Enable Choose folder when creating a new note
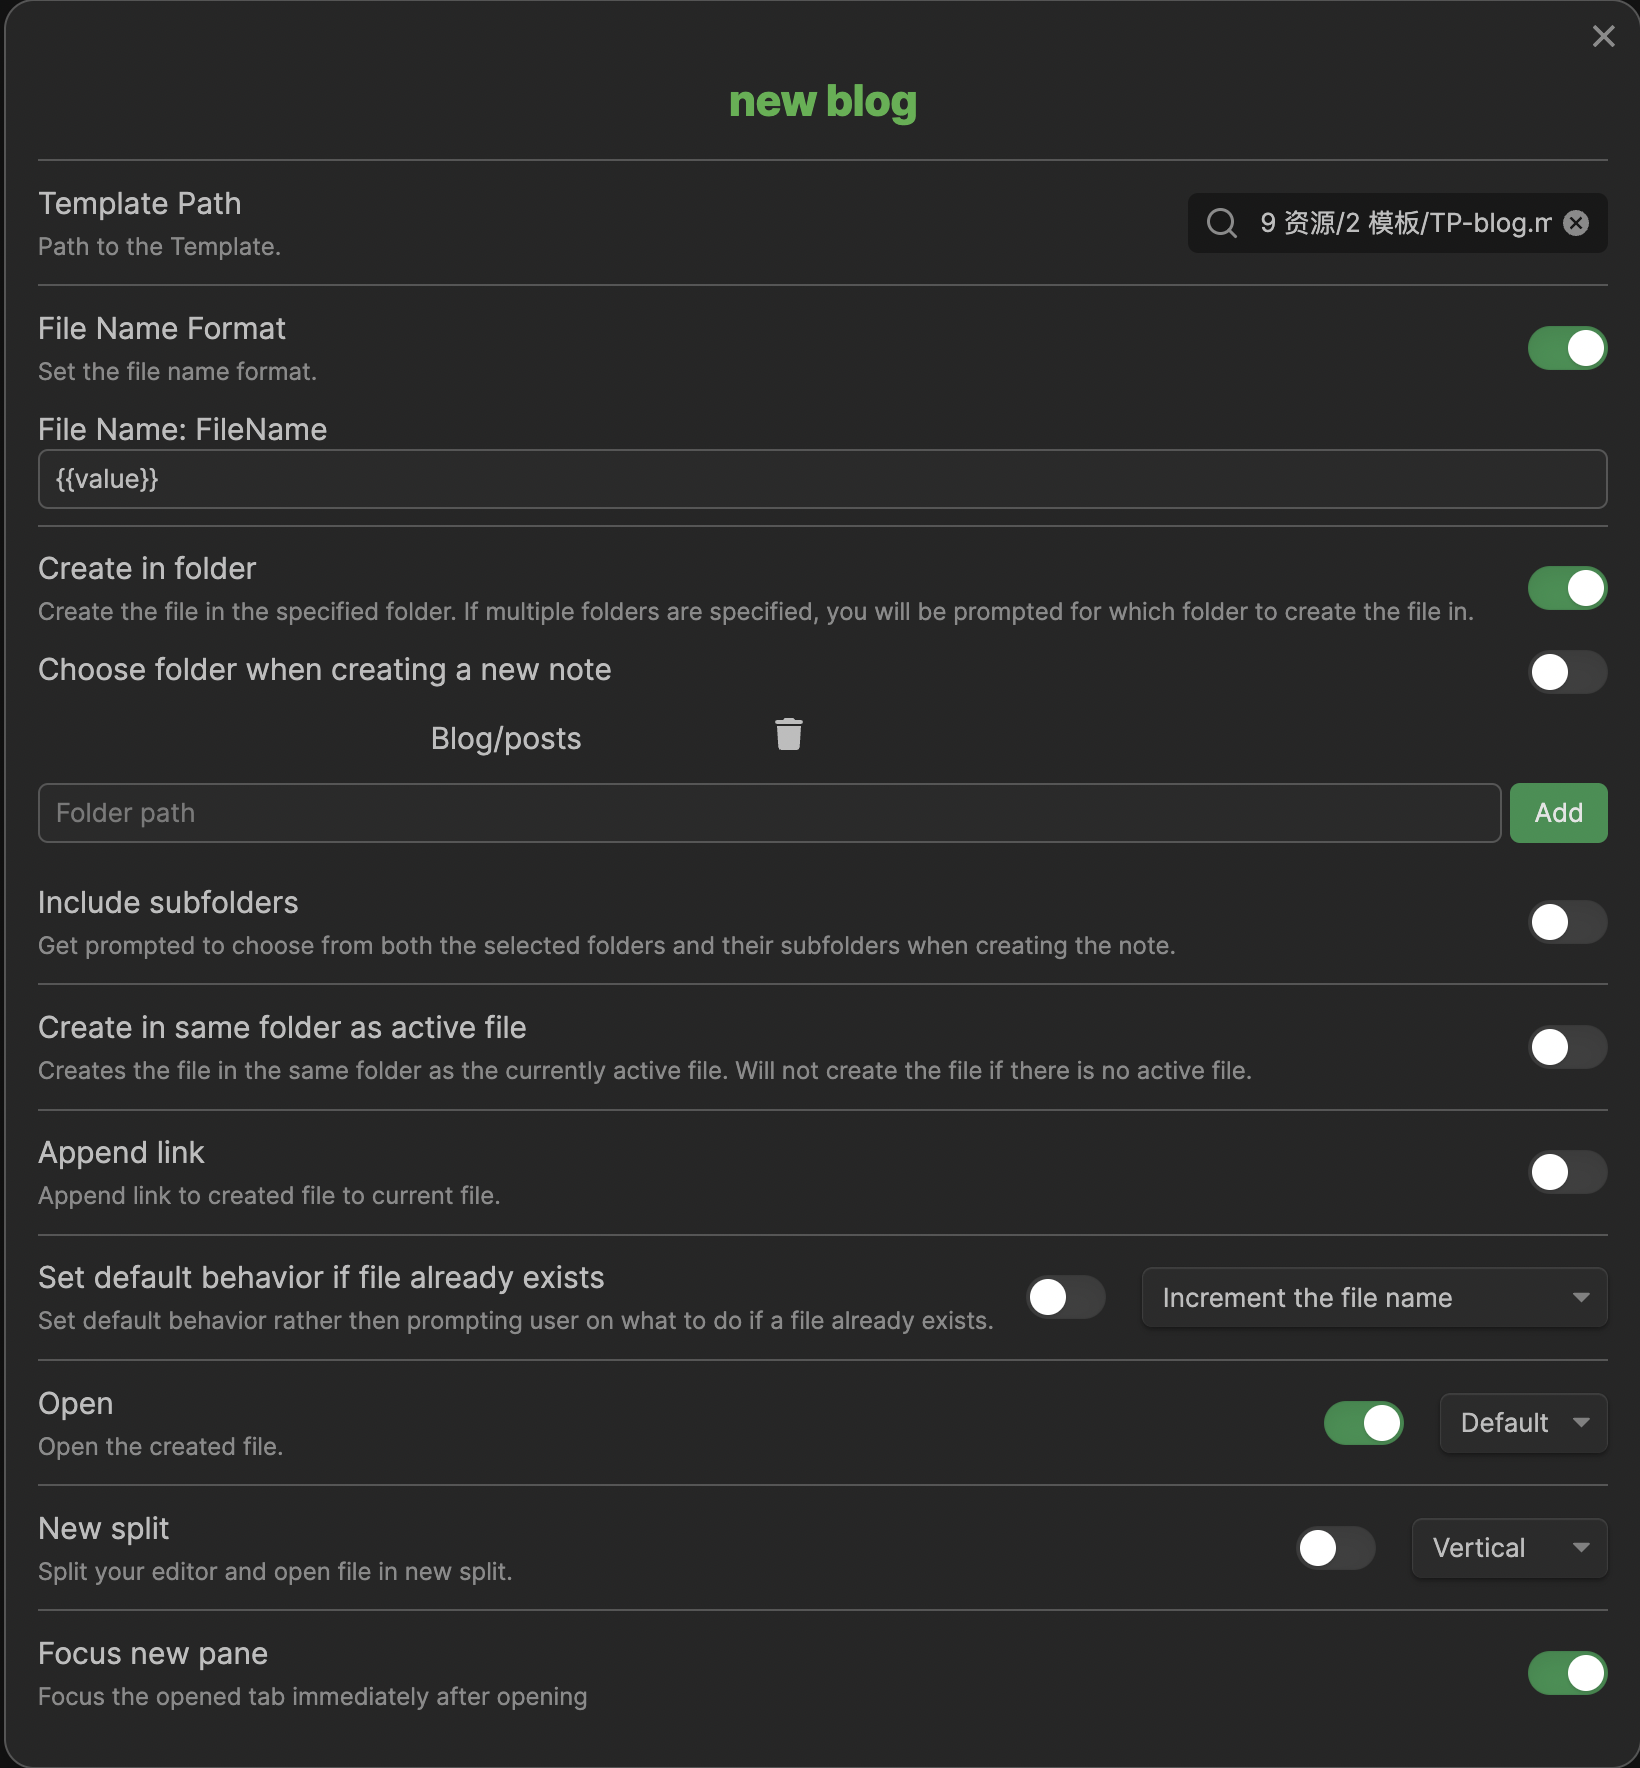This screenshot has width=1640, height=1768. click(x=1567, y=672)
